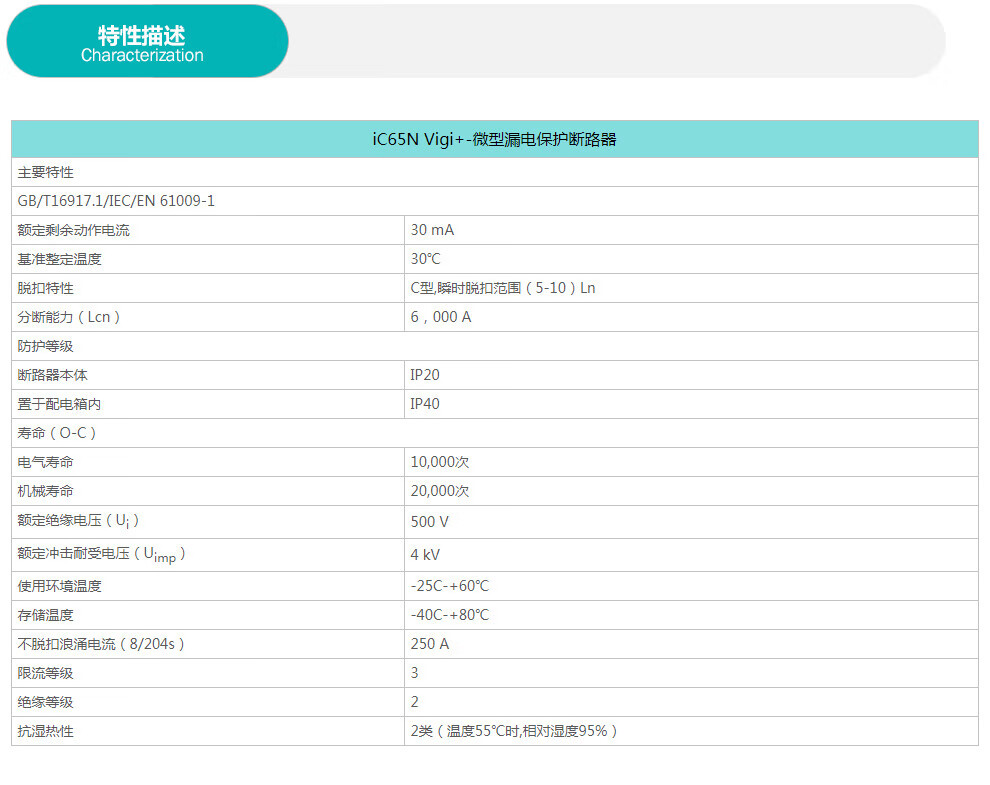Select the GB/T16917.1/IEC/EN 61009-1 standard text

click(x=116, y=201)
